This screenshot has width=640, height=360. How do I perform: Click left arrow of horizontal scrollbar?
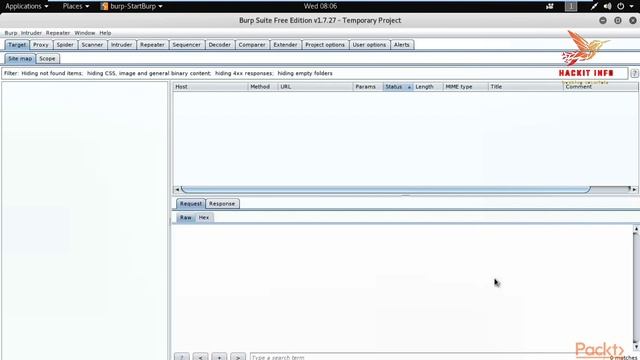point(177,189)
